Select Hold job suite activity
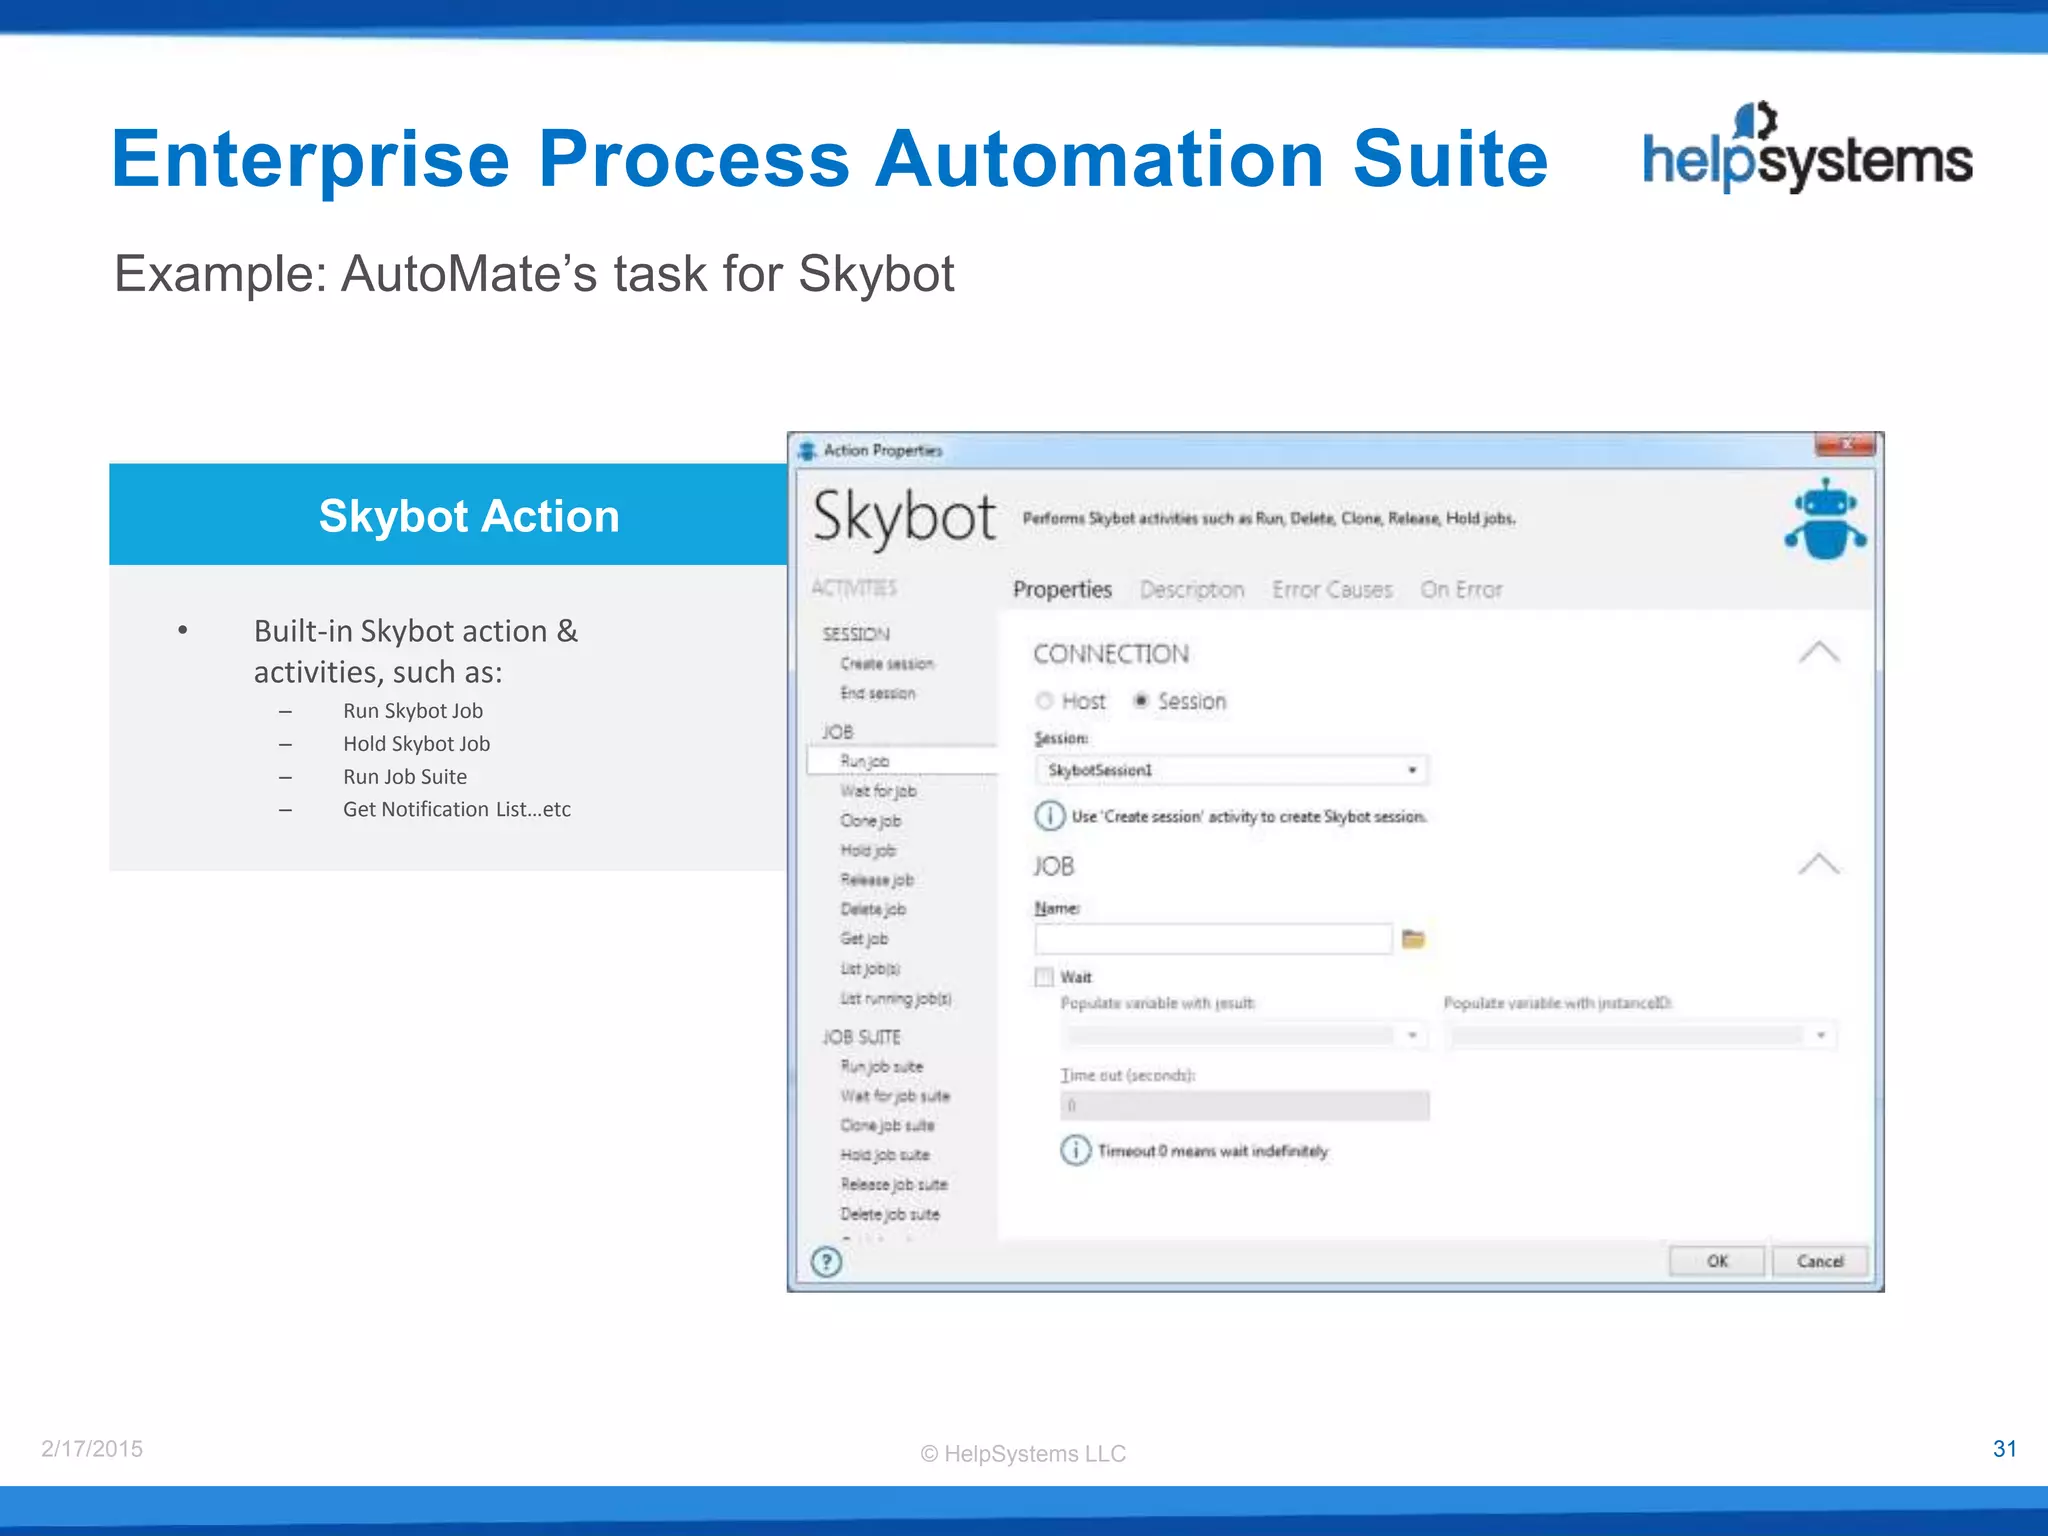 885,1155
